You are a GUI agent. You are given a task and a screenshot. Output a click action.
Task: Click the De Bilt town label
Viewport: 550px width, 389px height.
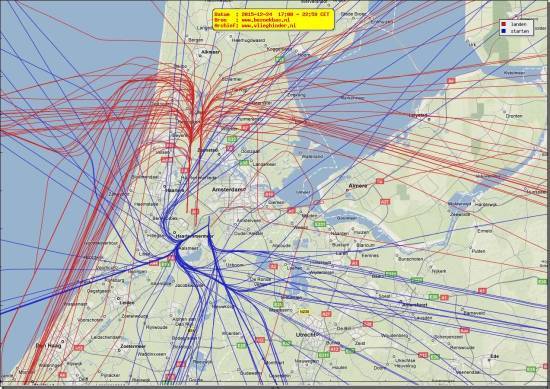click(x=344, y=328)
